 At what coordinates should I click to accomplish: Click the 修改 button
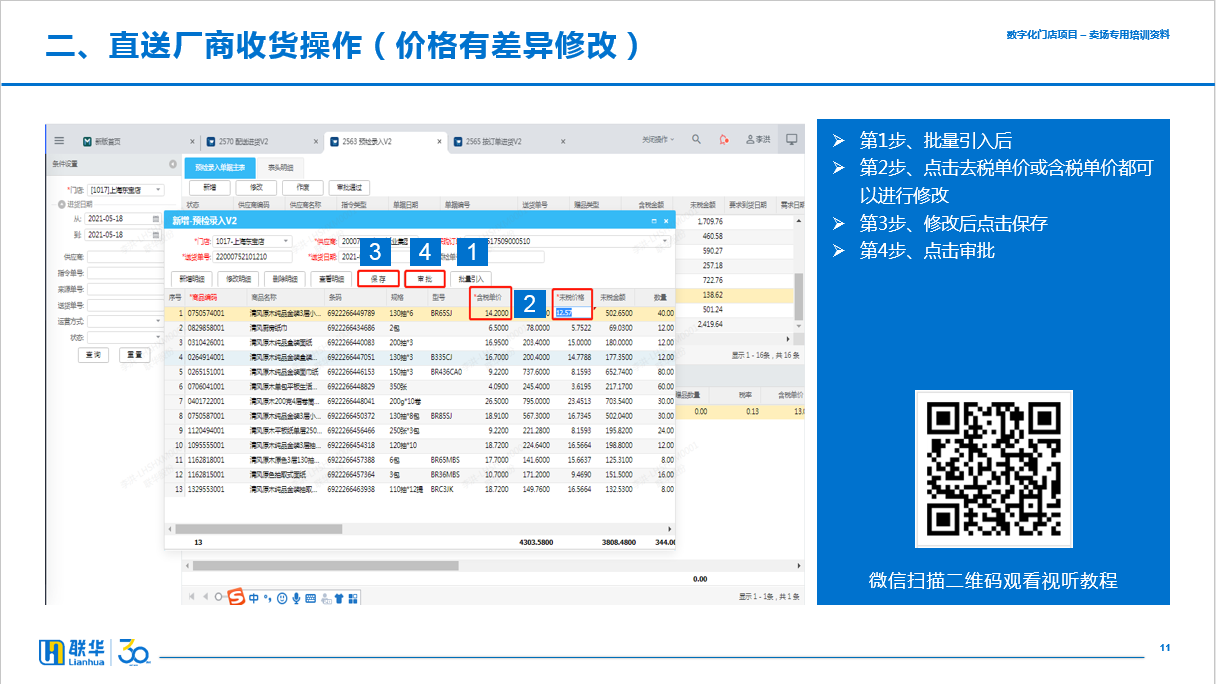256,187
